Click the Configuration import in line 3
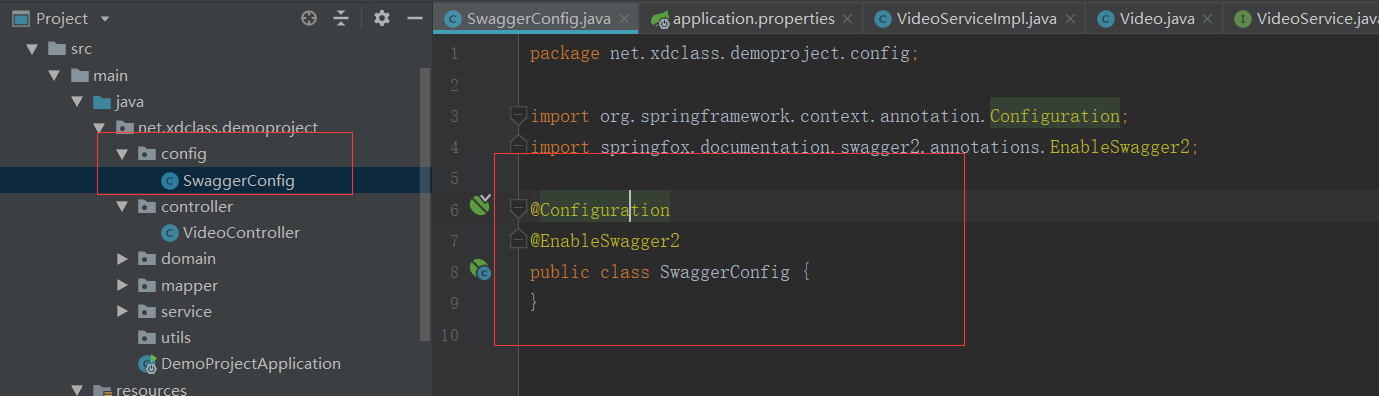The width and height of the screenshot is (1379, 396). (1054, 116)
